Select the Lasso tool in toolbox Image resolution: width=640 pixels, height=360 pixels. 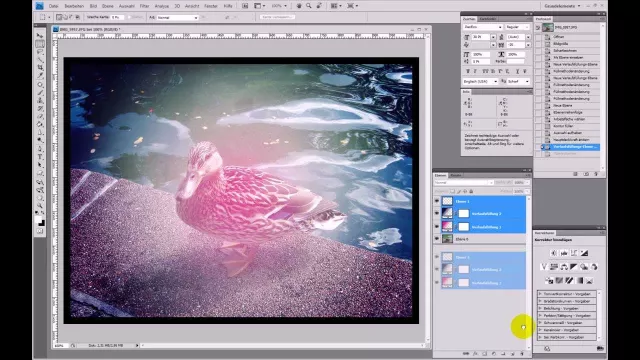40,52
